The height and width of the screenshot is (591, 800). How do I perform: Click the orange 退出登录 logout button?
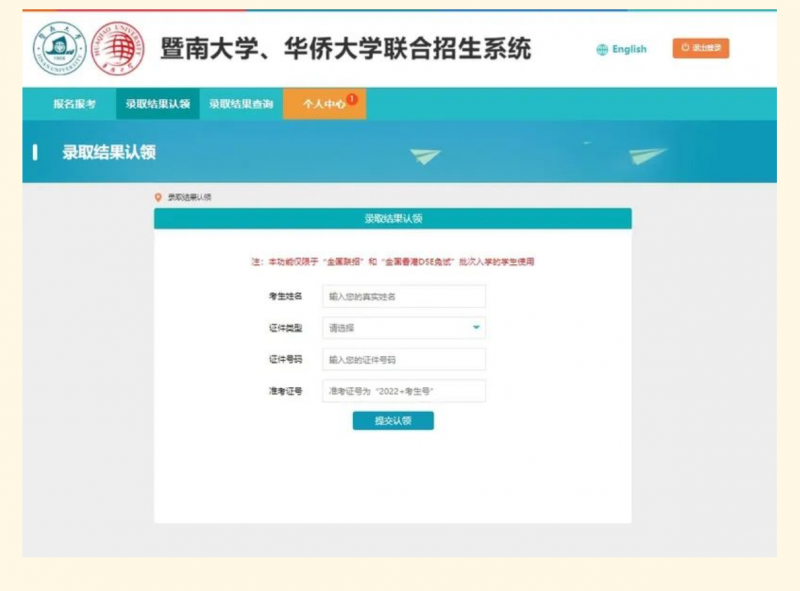pyautogui.click(x=701, y=48)
